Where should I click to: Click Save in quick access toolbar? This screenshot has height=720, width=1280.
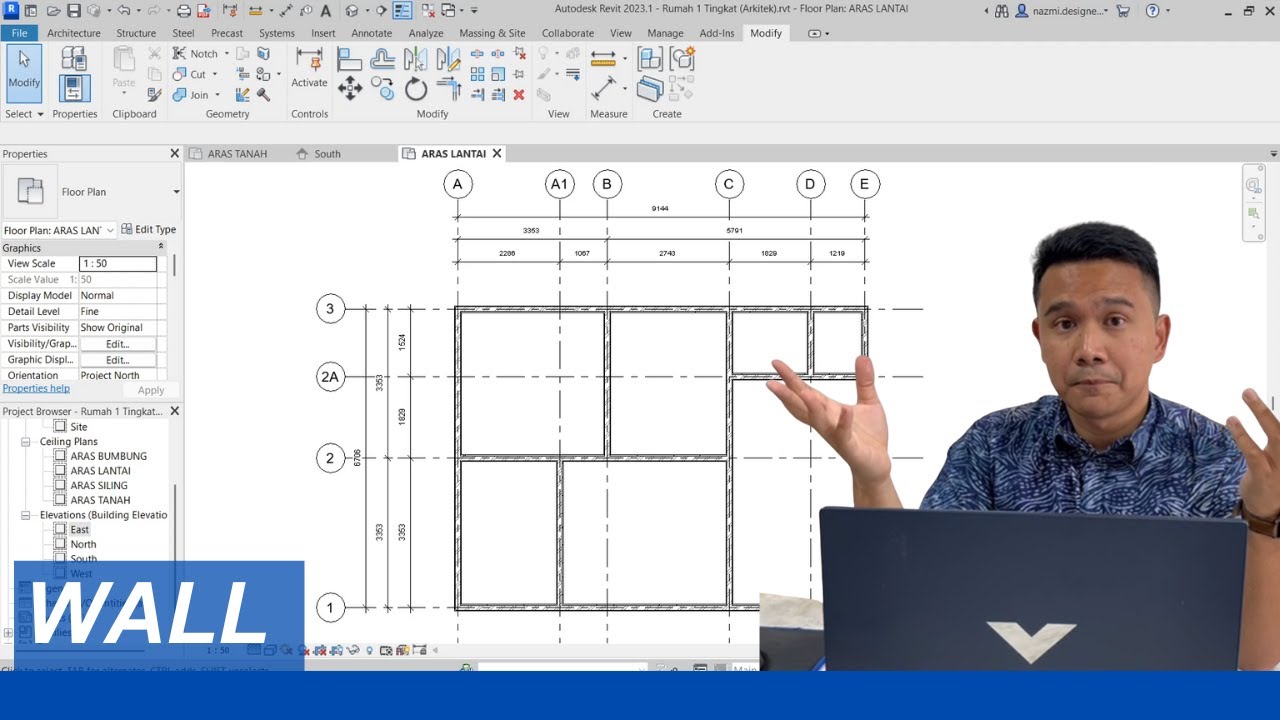pyautogui.click(x=74, y=10)
